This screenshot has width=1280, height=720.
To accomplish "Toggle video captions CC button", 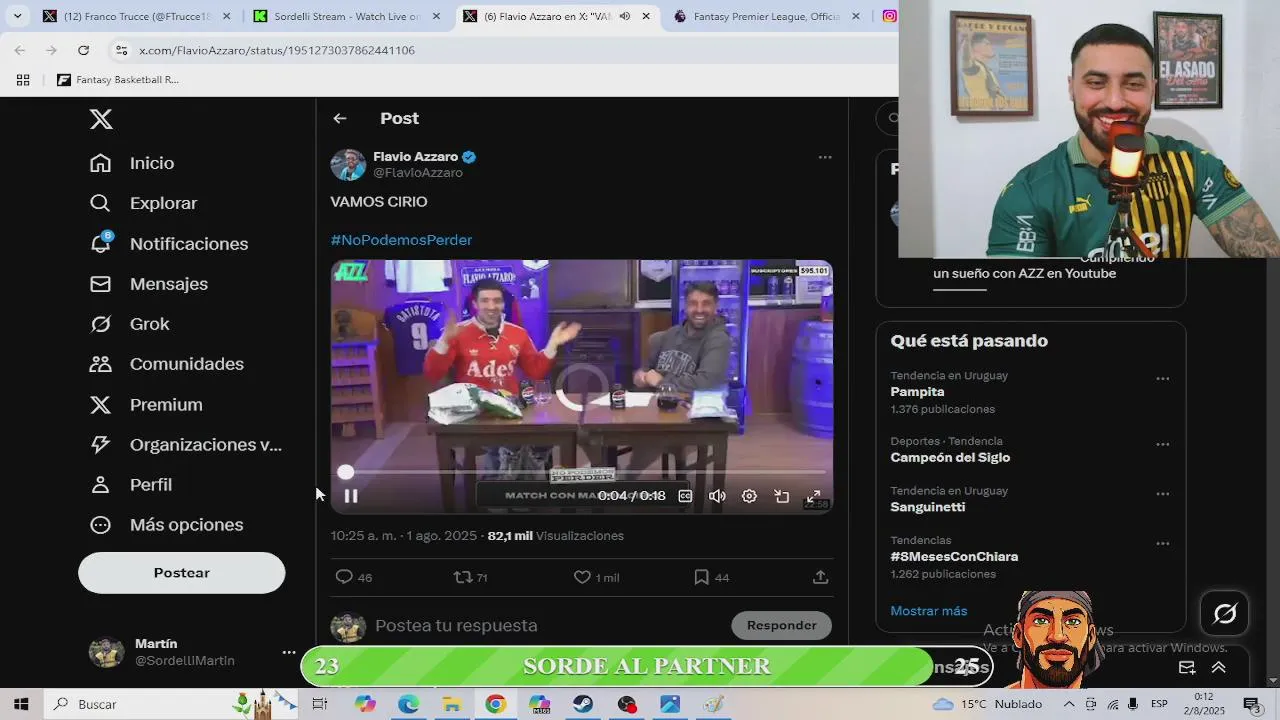I will 685,496.
